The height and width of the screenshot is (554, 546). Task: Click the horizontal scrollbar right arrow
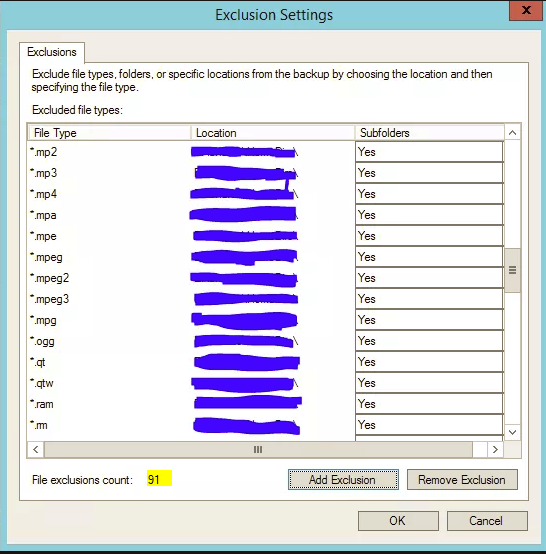(x=495, y=449)
